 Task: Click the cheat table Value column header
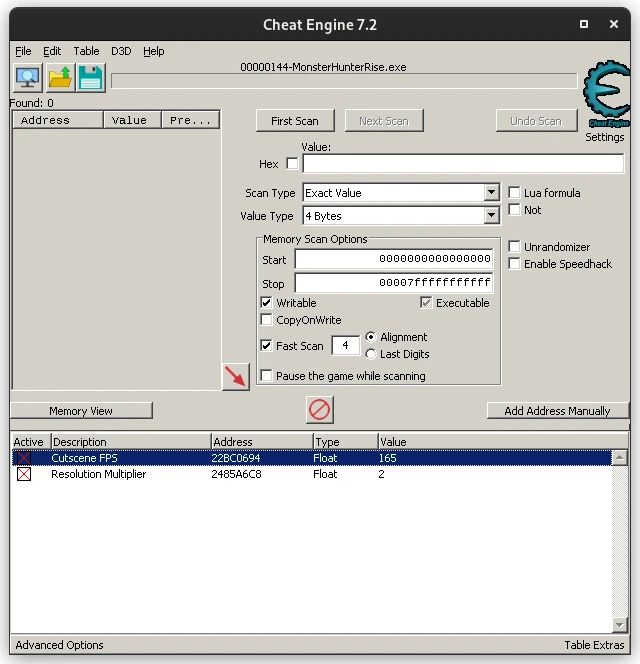[x=503, y=442]
